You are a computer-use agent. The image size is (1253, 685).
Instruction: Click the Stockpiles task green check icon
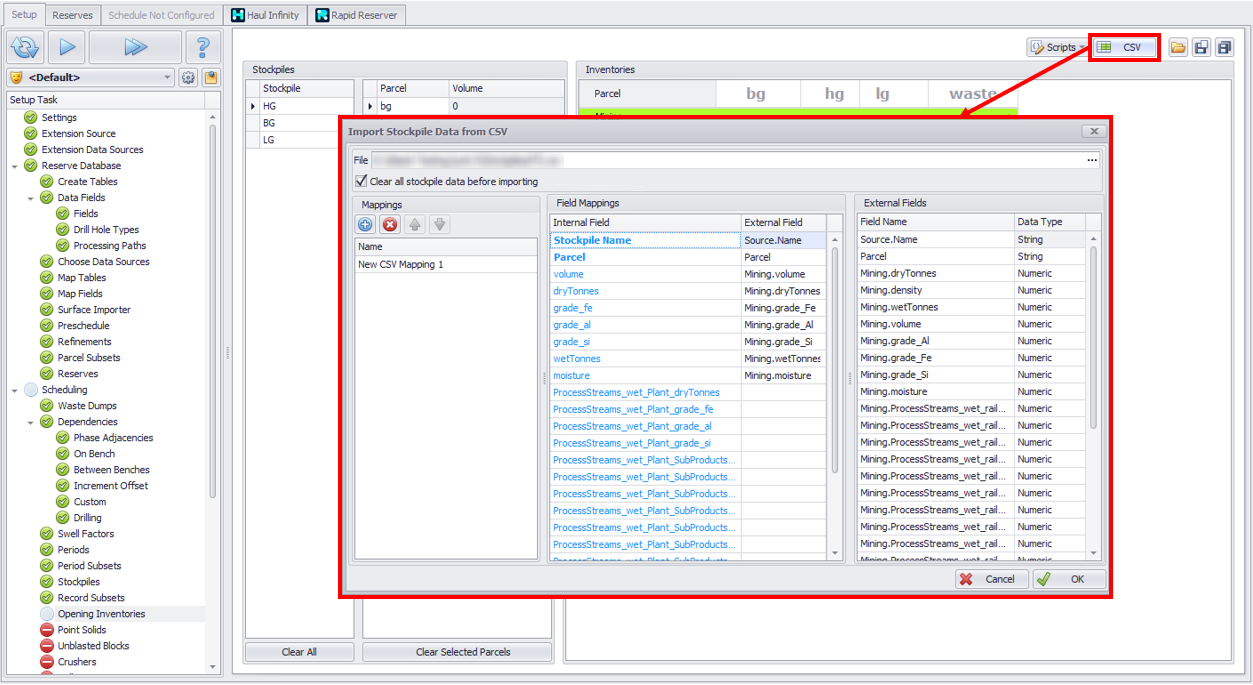[47, 582]
